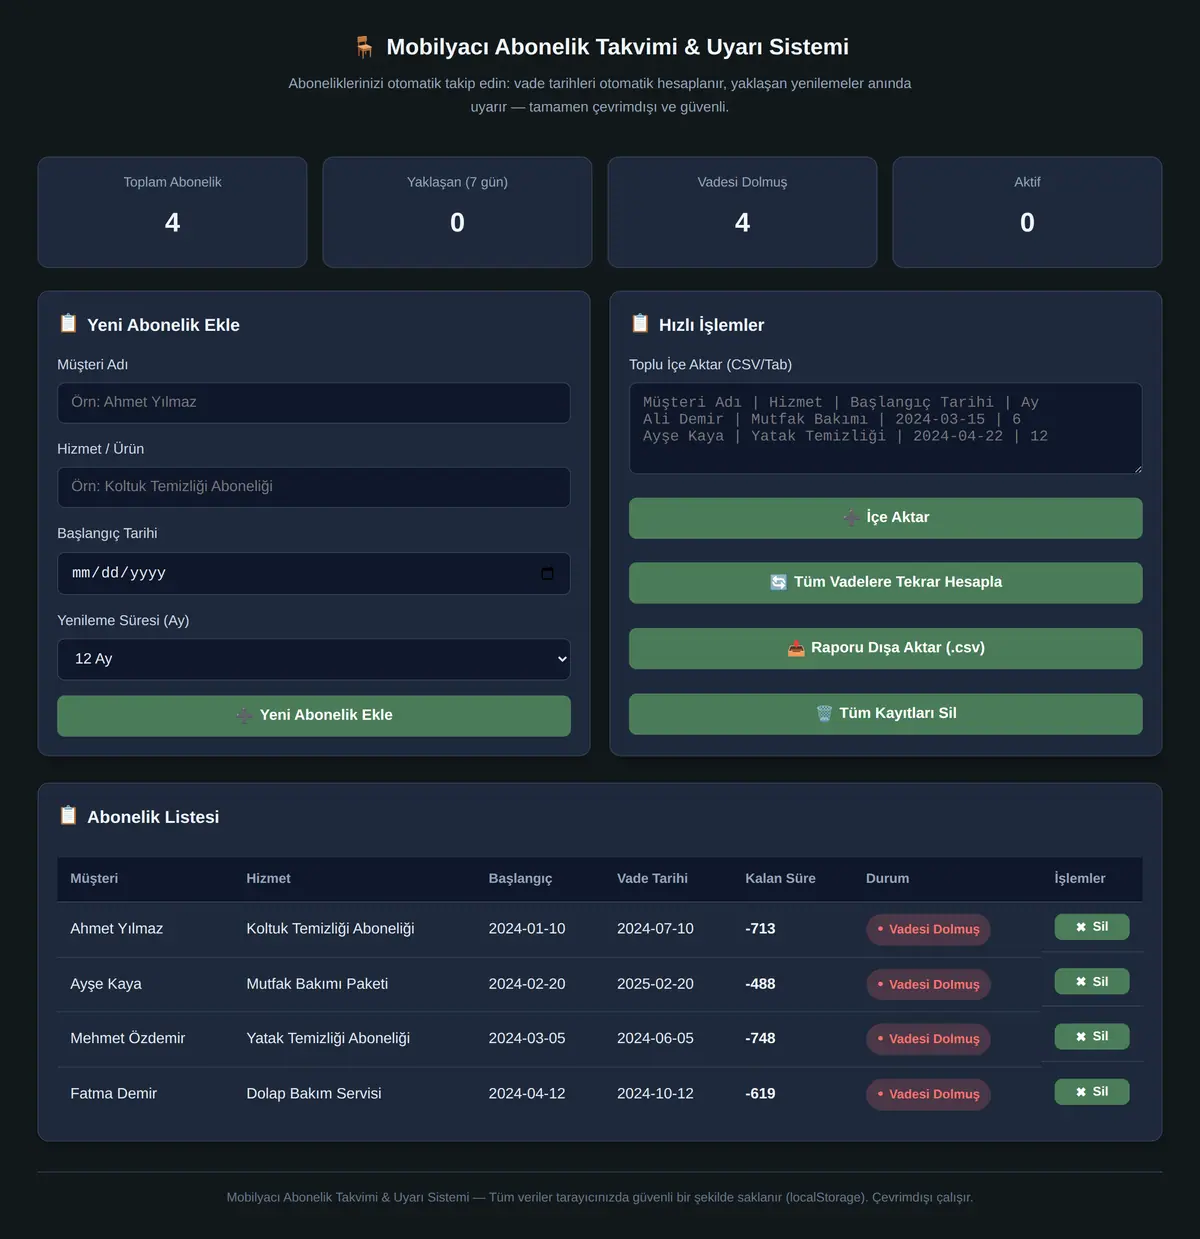Click the -488 remaining days value
The width and height of the screenshot is (1200, 1239).
click(x=760, y=983)
